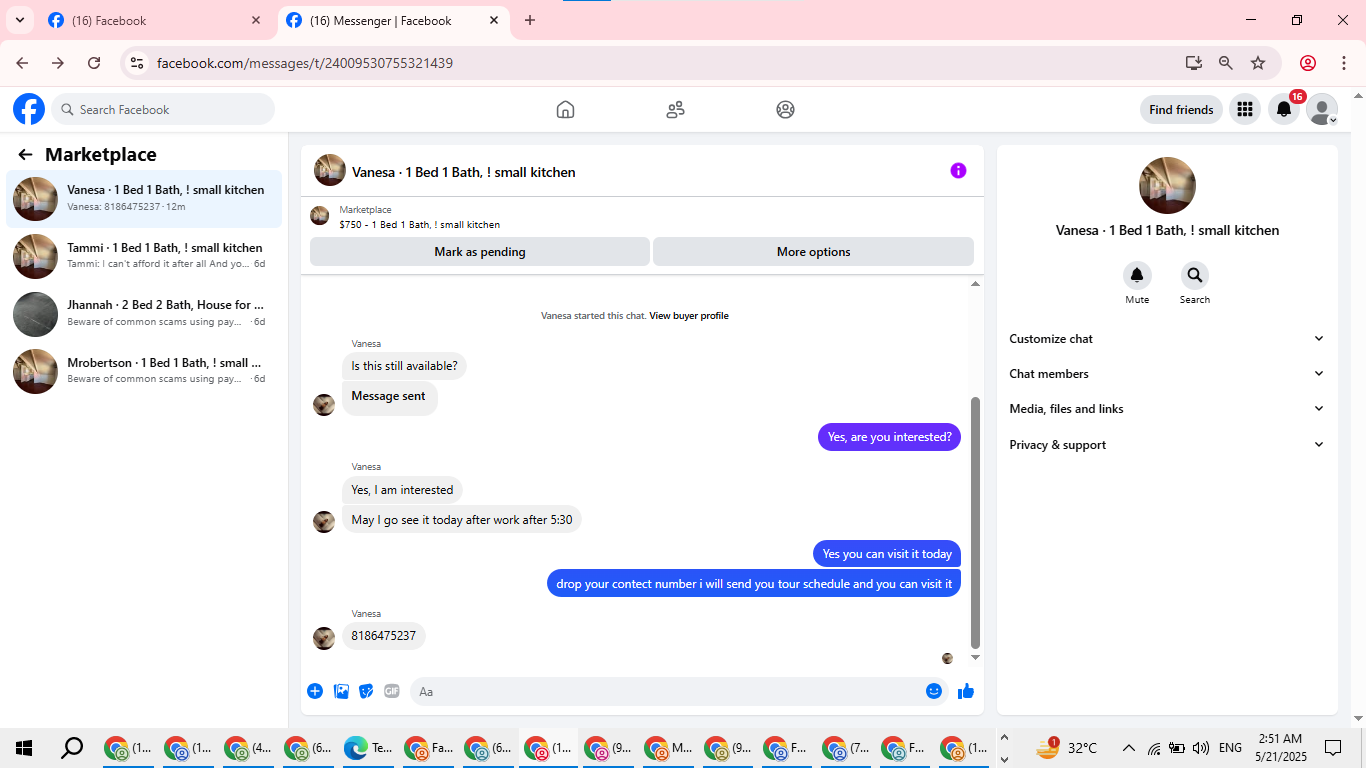Image resolution: width=1366 pixels, height=768 pixels.
Task: Open the Chrome profile icon
Action: pos(1308,63)
